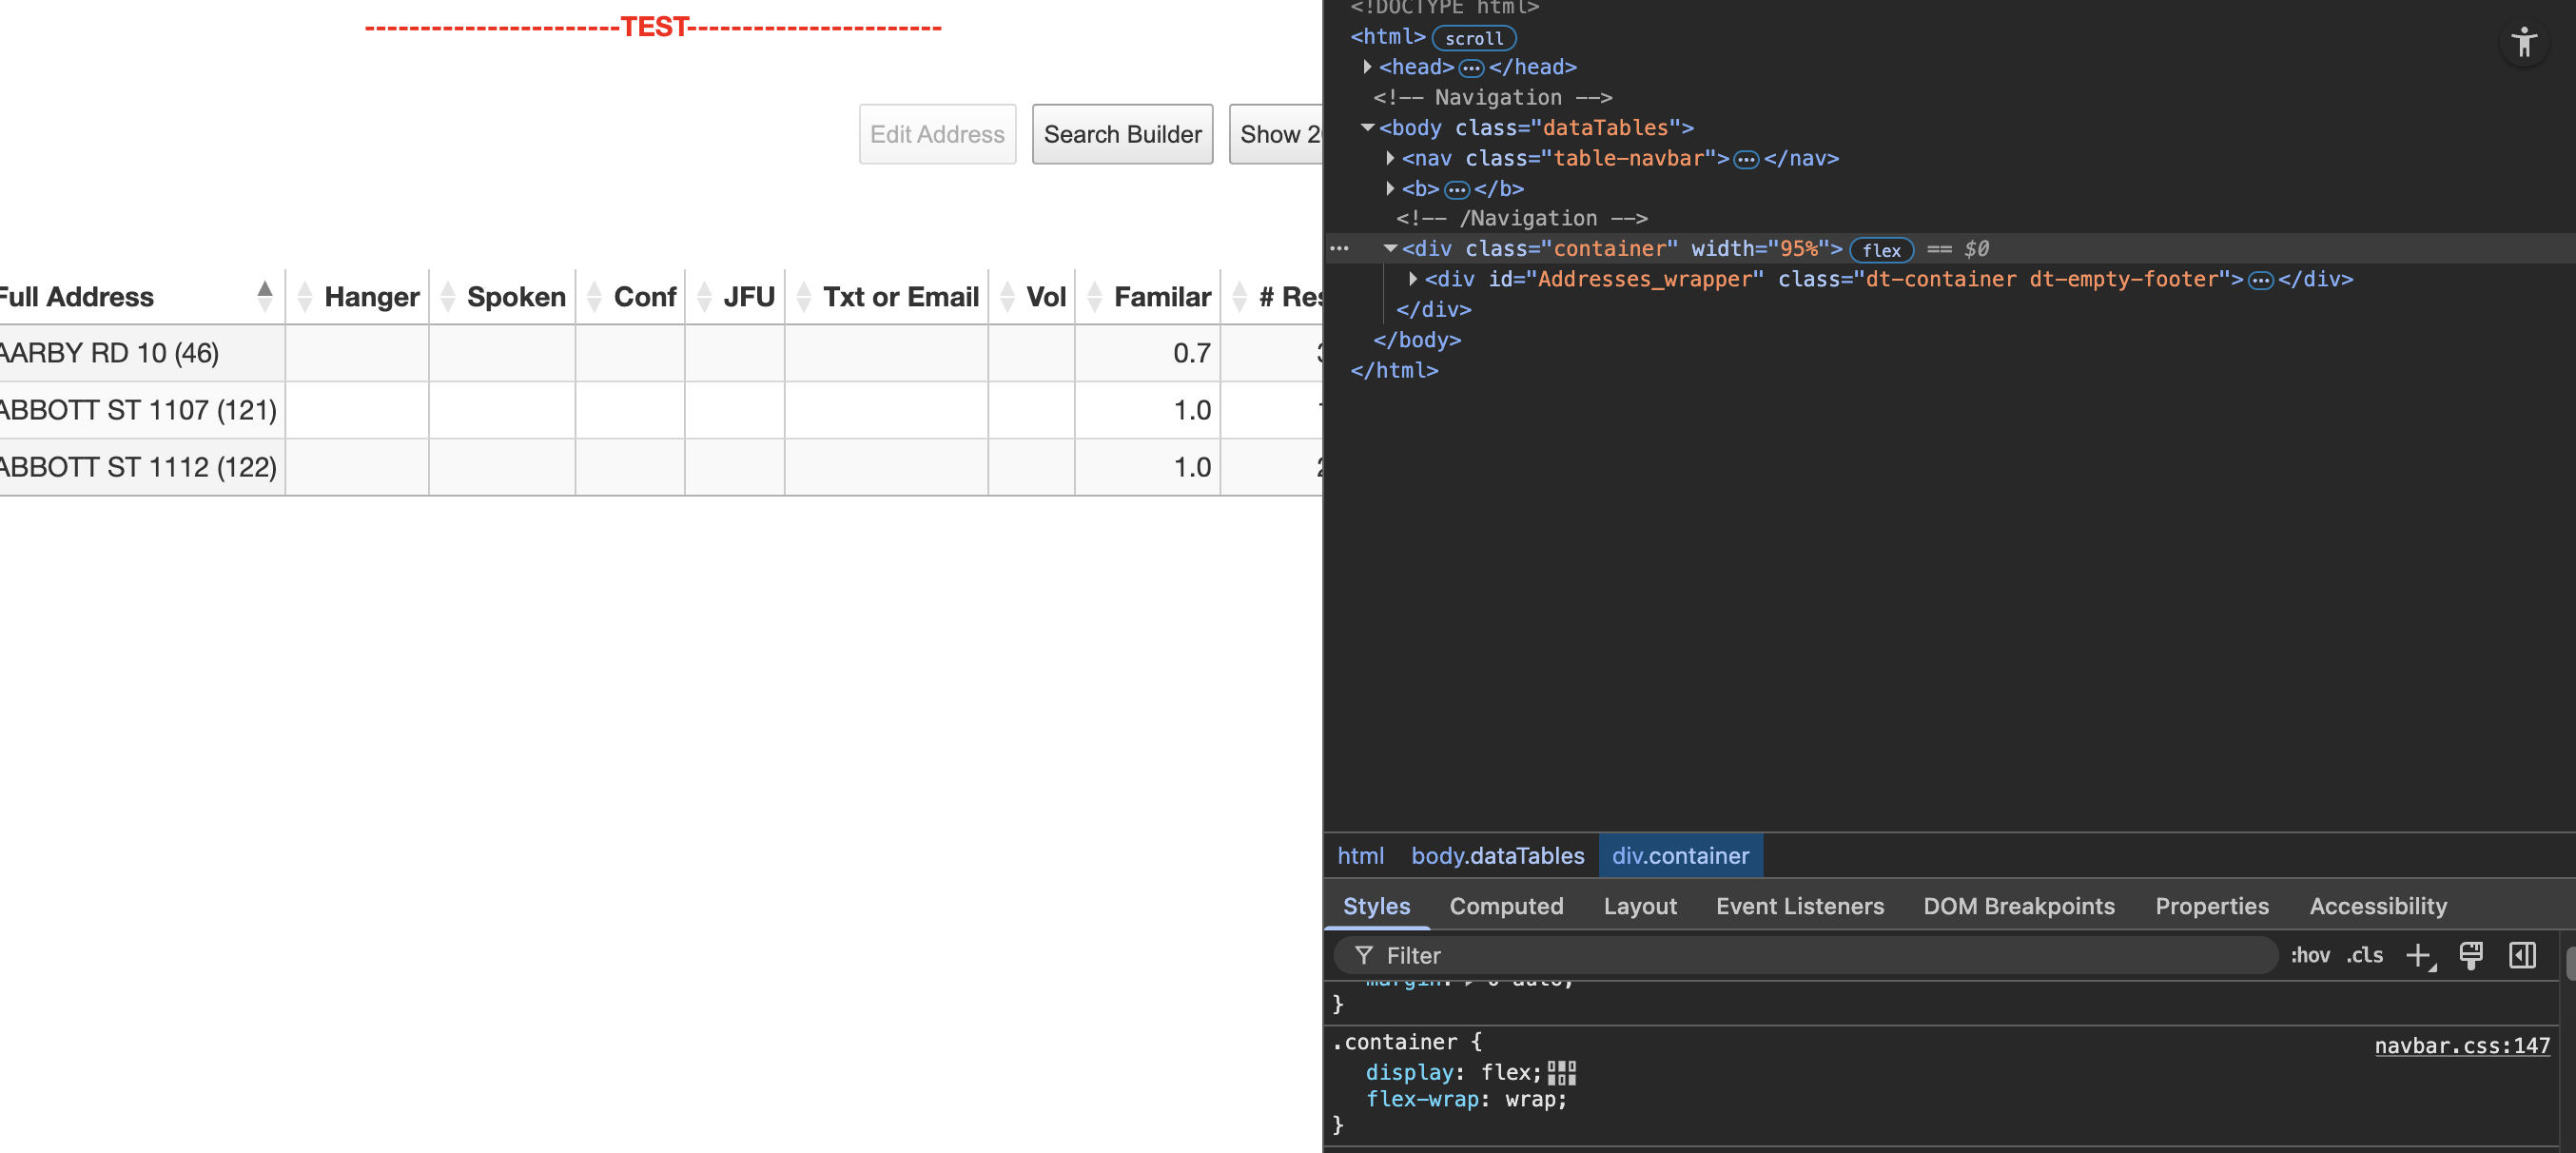Viewport: 2576px width, 1153px height.
Task: Expand the nav.table-navbar element node
Action: coord(1390,158)
